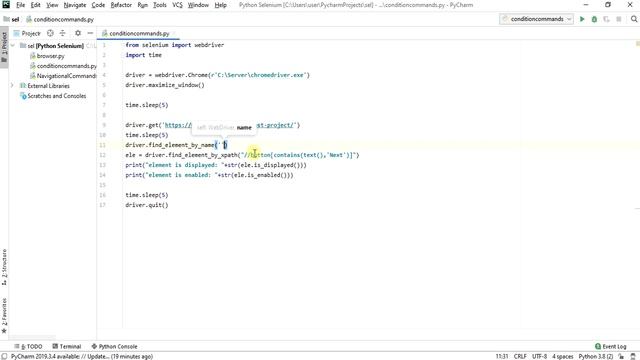The height and width of the screenshot is (360, 640).
Task: Click the driver.get URL link
Action: click(229, 125)
